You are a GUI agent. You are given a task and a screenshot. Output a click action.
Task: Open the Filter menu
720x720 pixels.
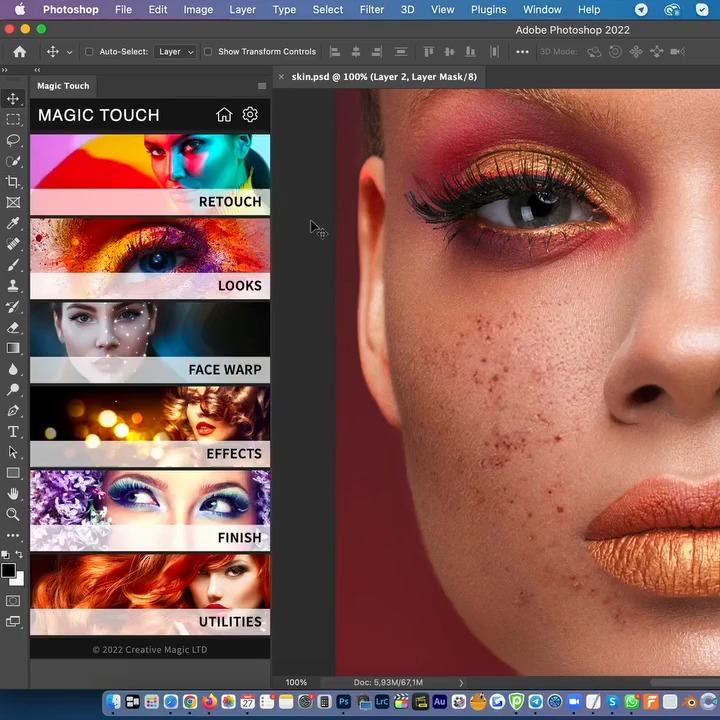[371, 10]
